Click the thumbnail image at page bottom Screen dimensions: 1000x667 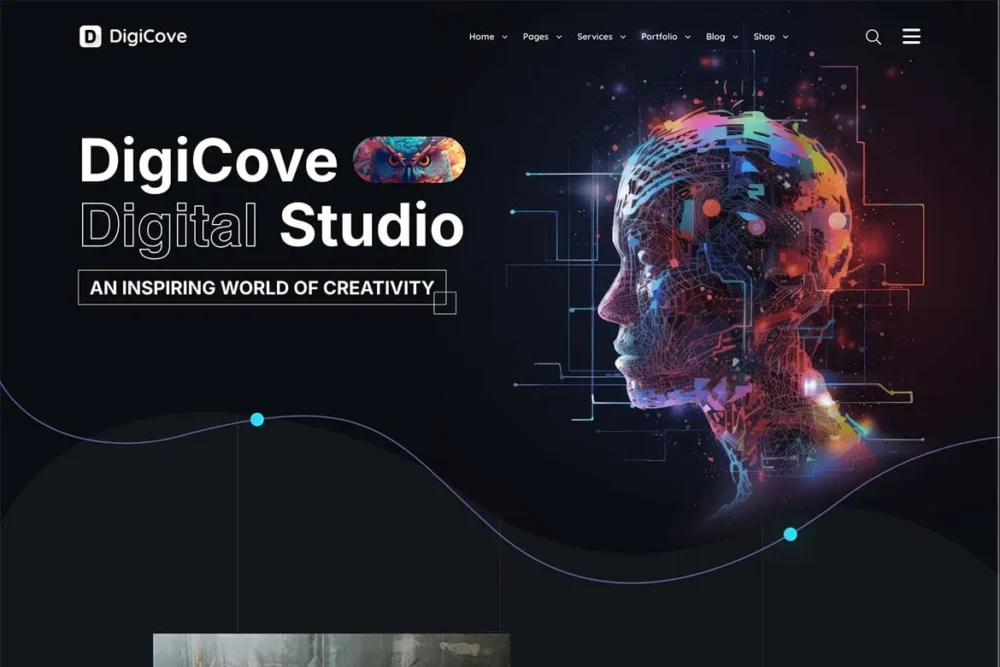[332, 650]
